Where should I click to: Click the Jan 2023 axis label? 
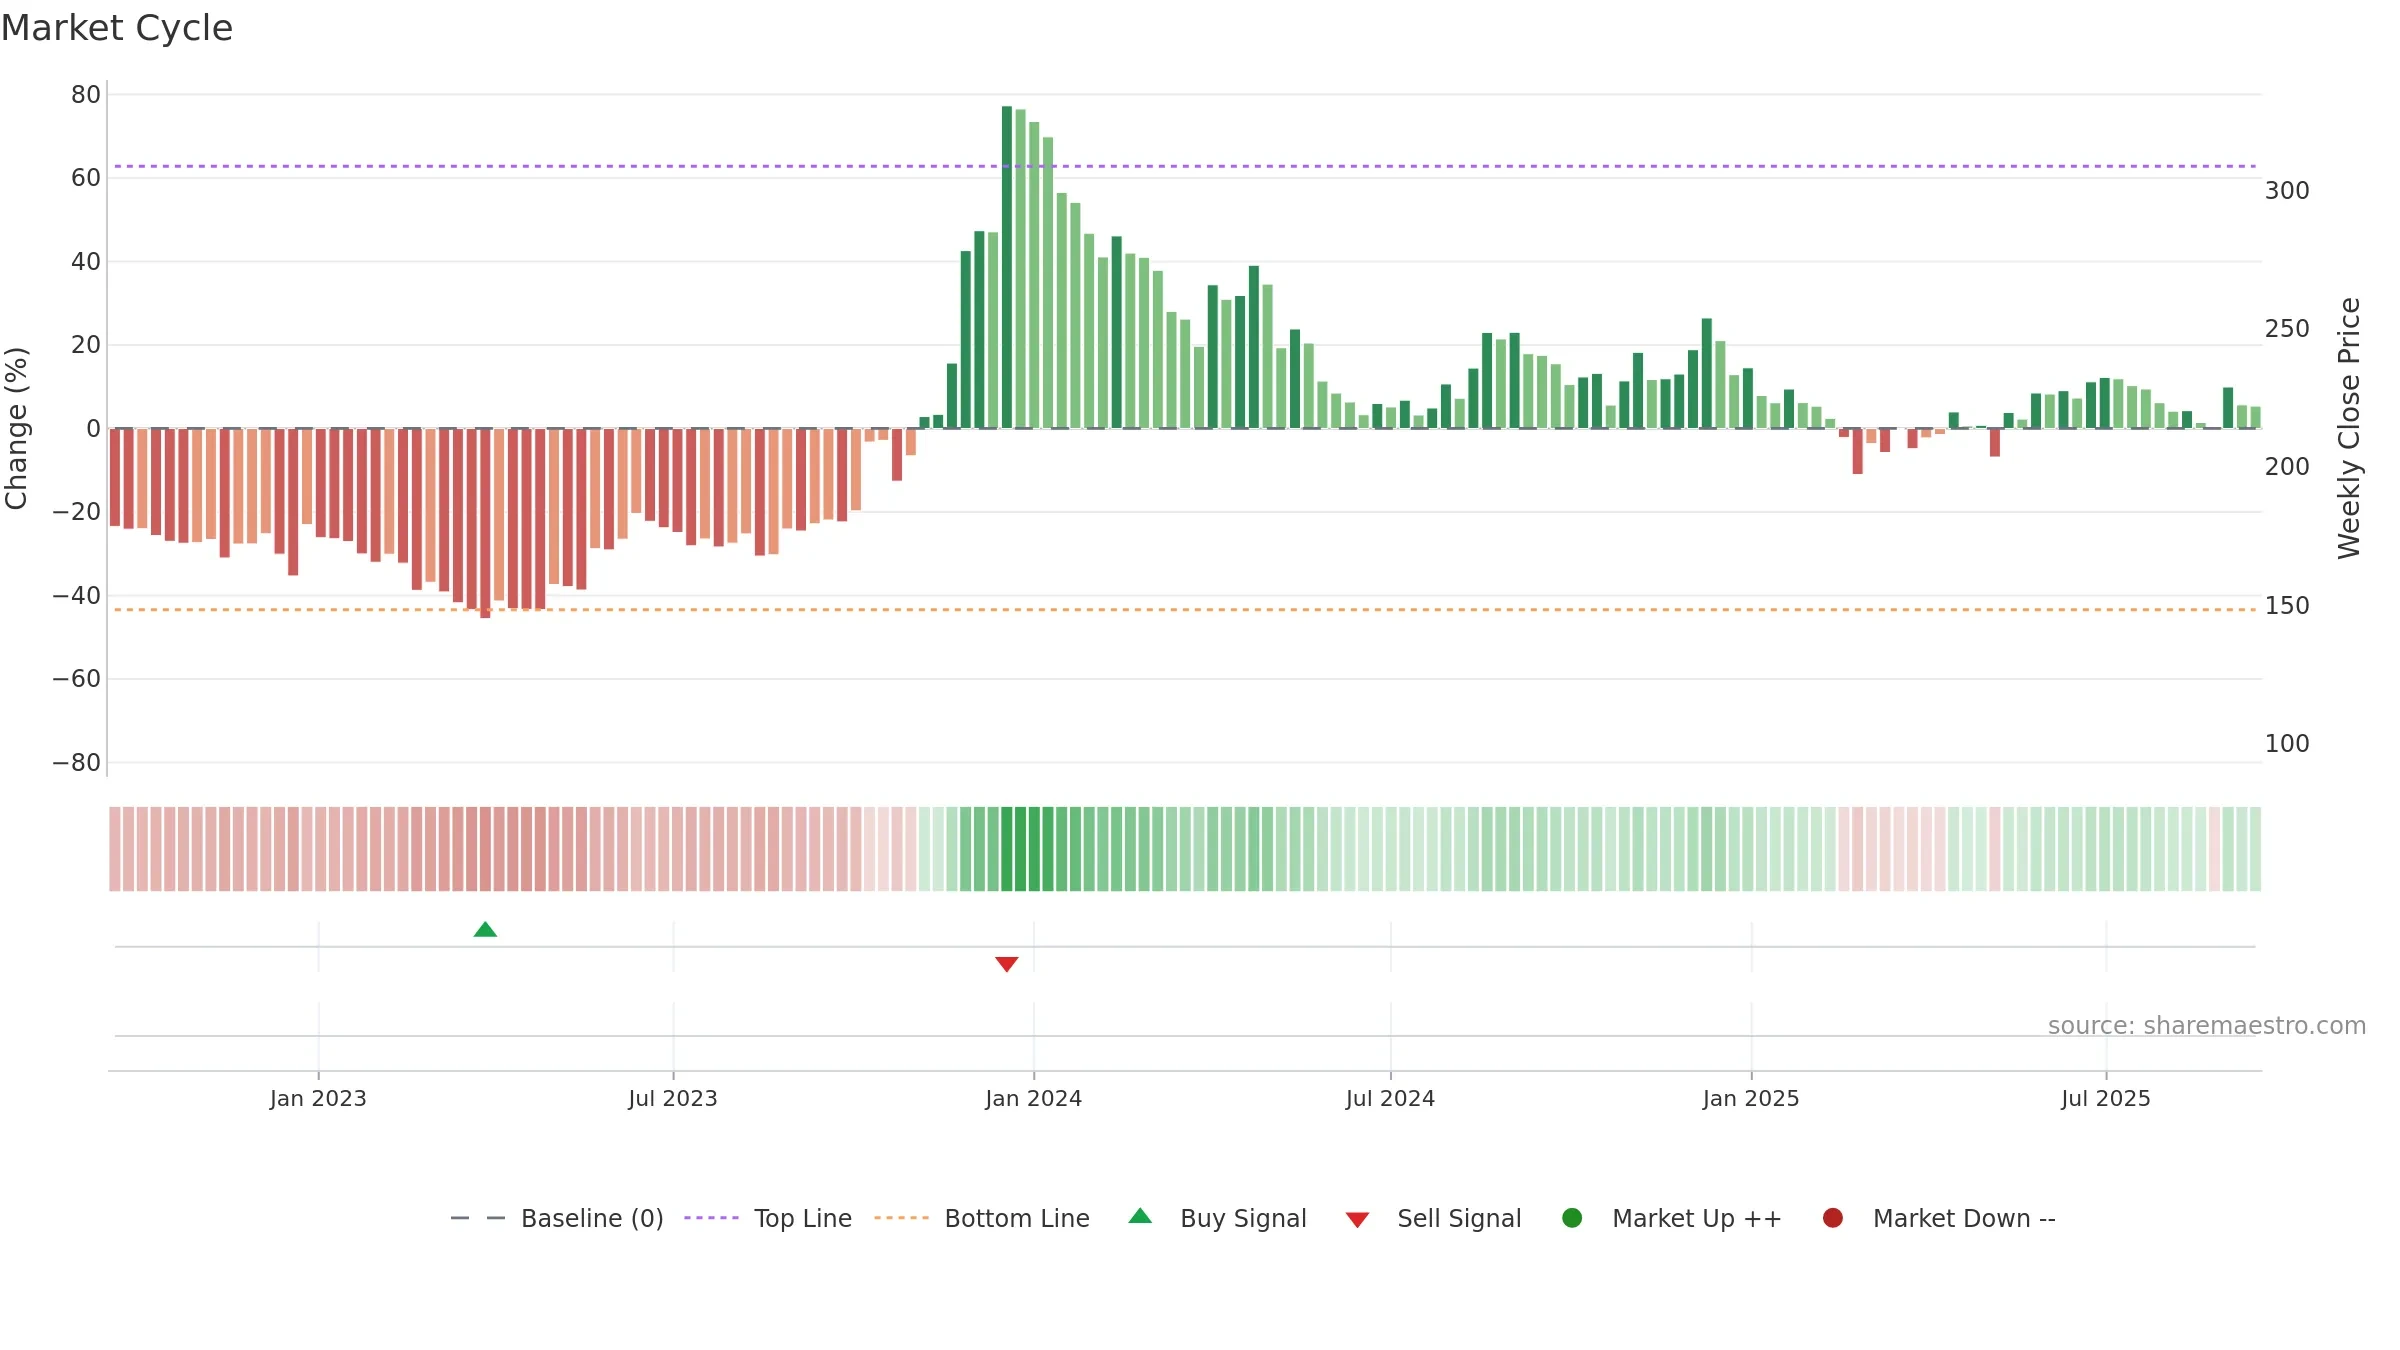pos(318,1099)
